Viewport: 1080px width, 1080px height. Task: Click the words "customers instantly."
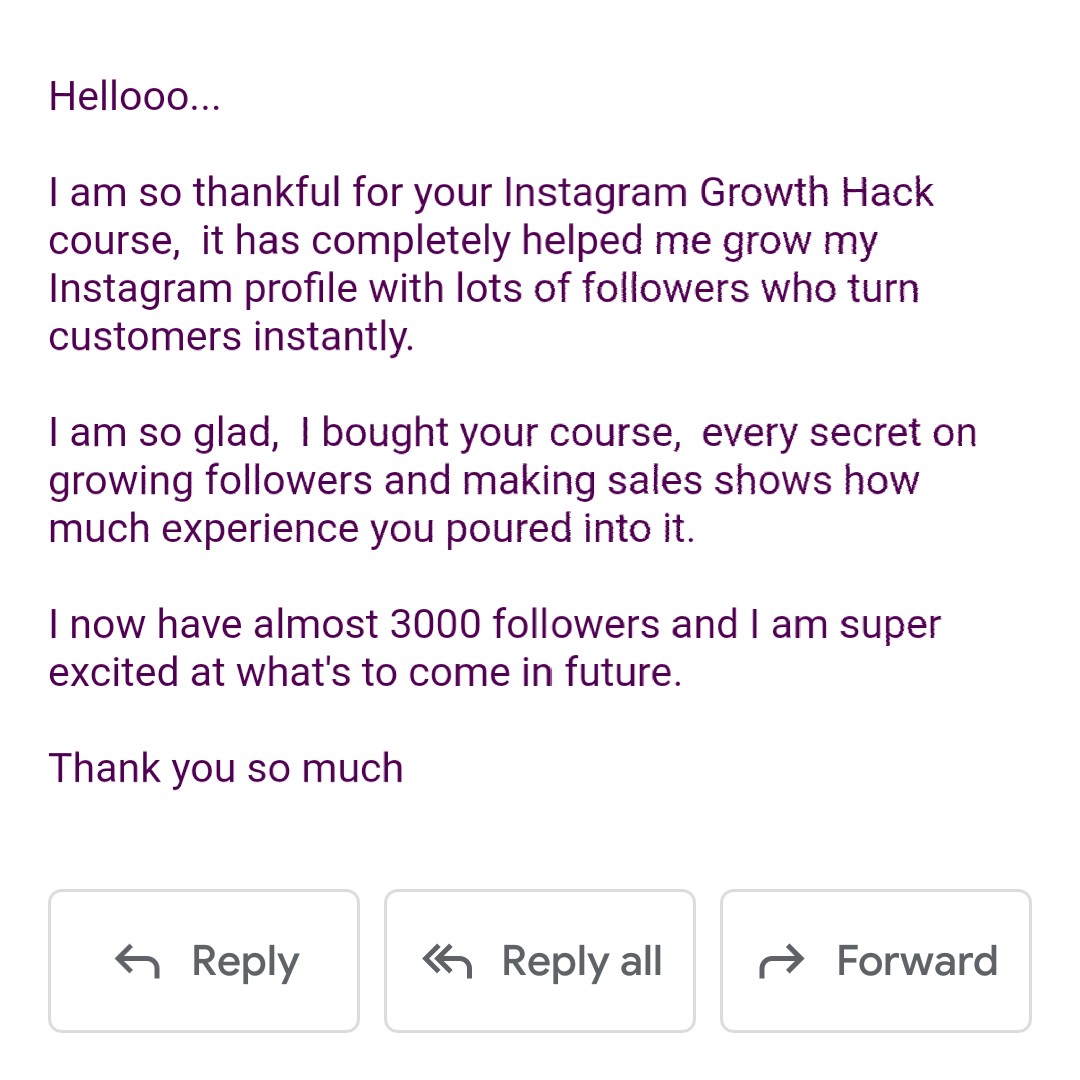coord(231,337)
